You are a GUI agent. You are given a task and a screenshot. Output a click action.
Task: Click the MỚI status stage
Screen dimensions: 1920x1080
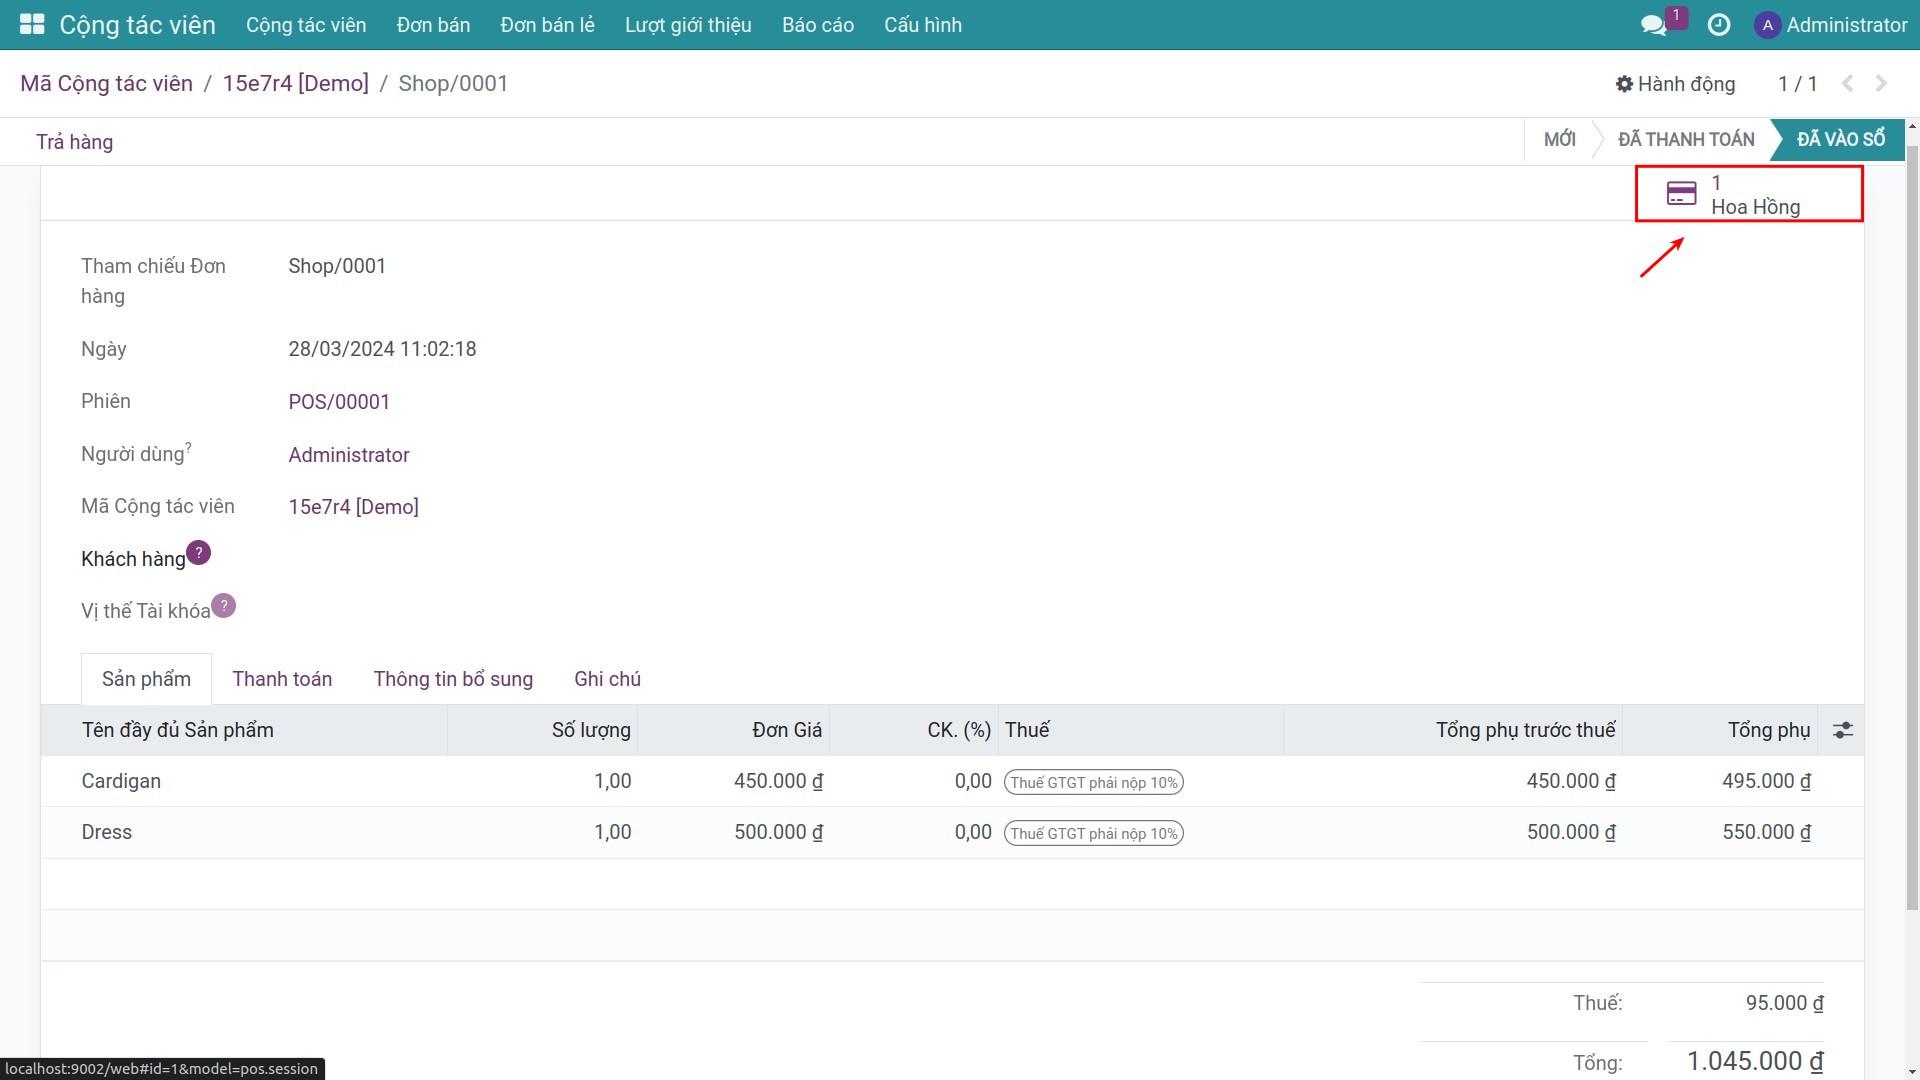coord(1559,140)
